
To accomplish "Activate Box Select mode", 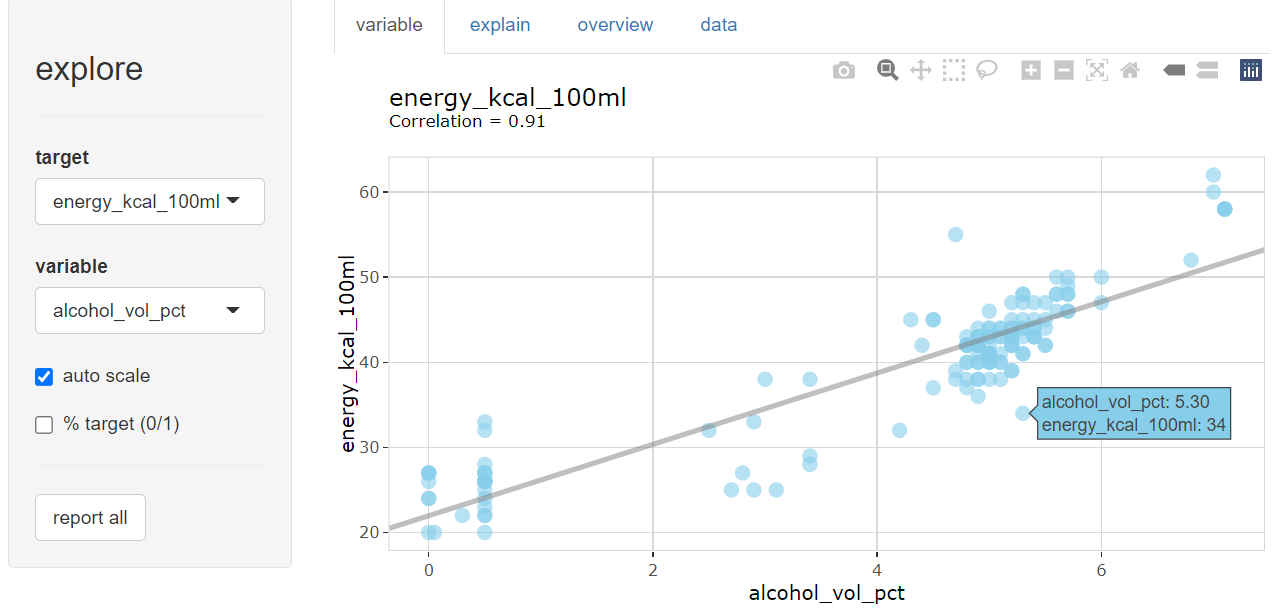I will 953,70.
